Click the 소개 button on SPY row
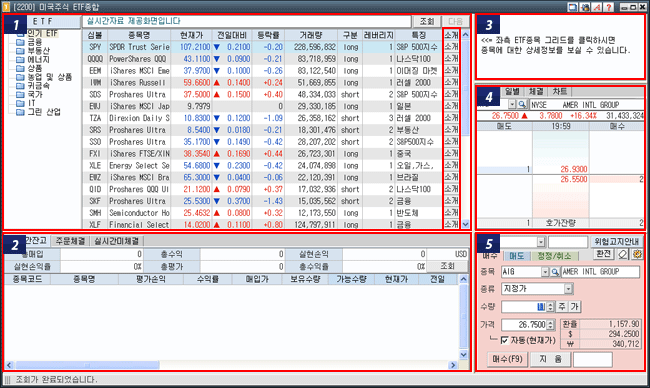Viewport: 650px width, 388px height. tap(451, 47)
